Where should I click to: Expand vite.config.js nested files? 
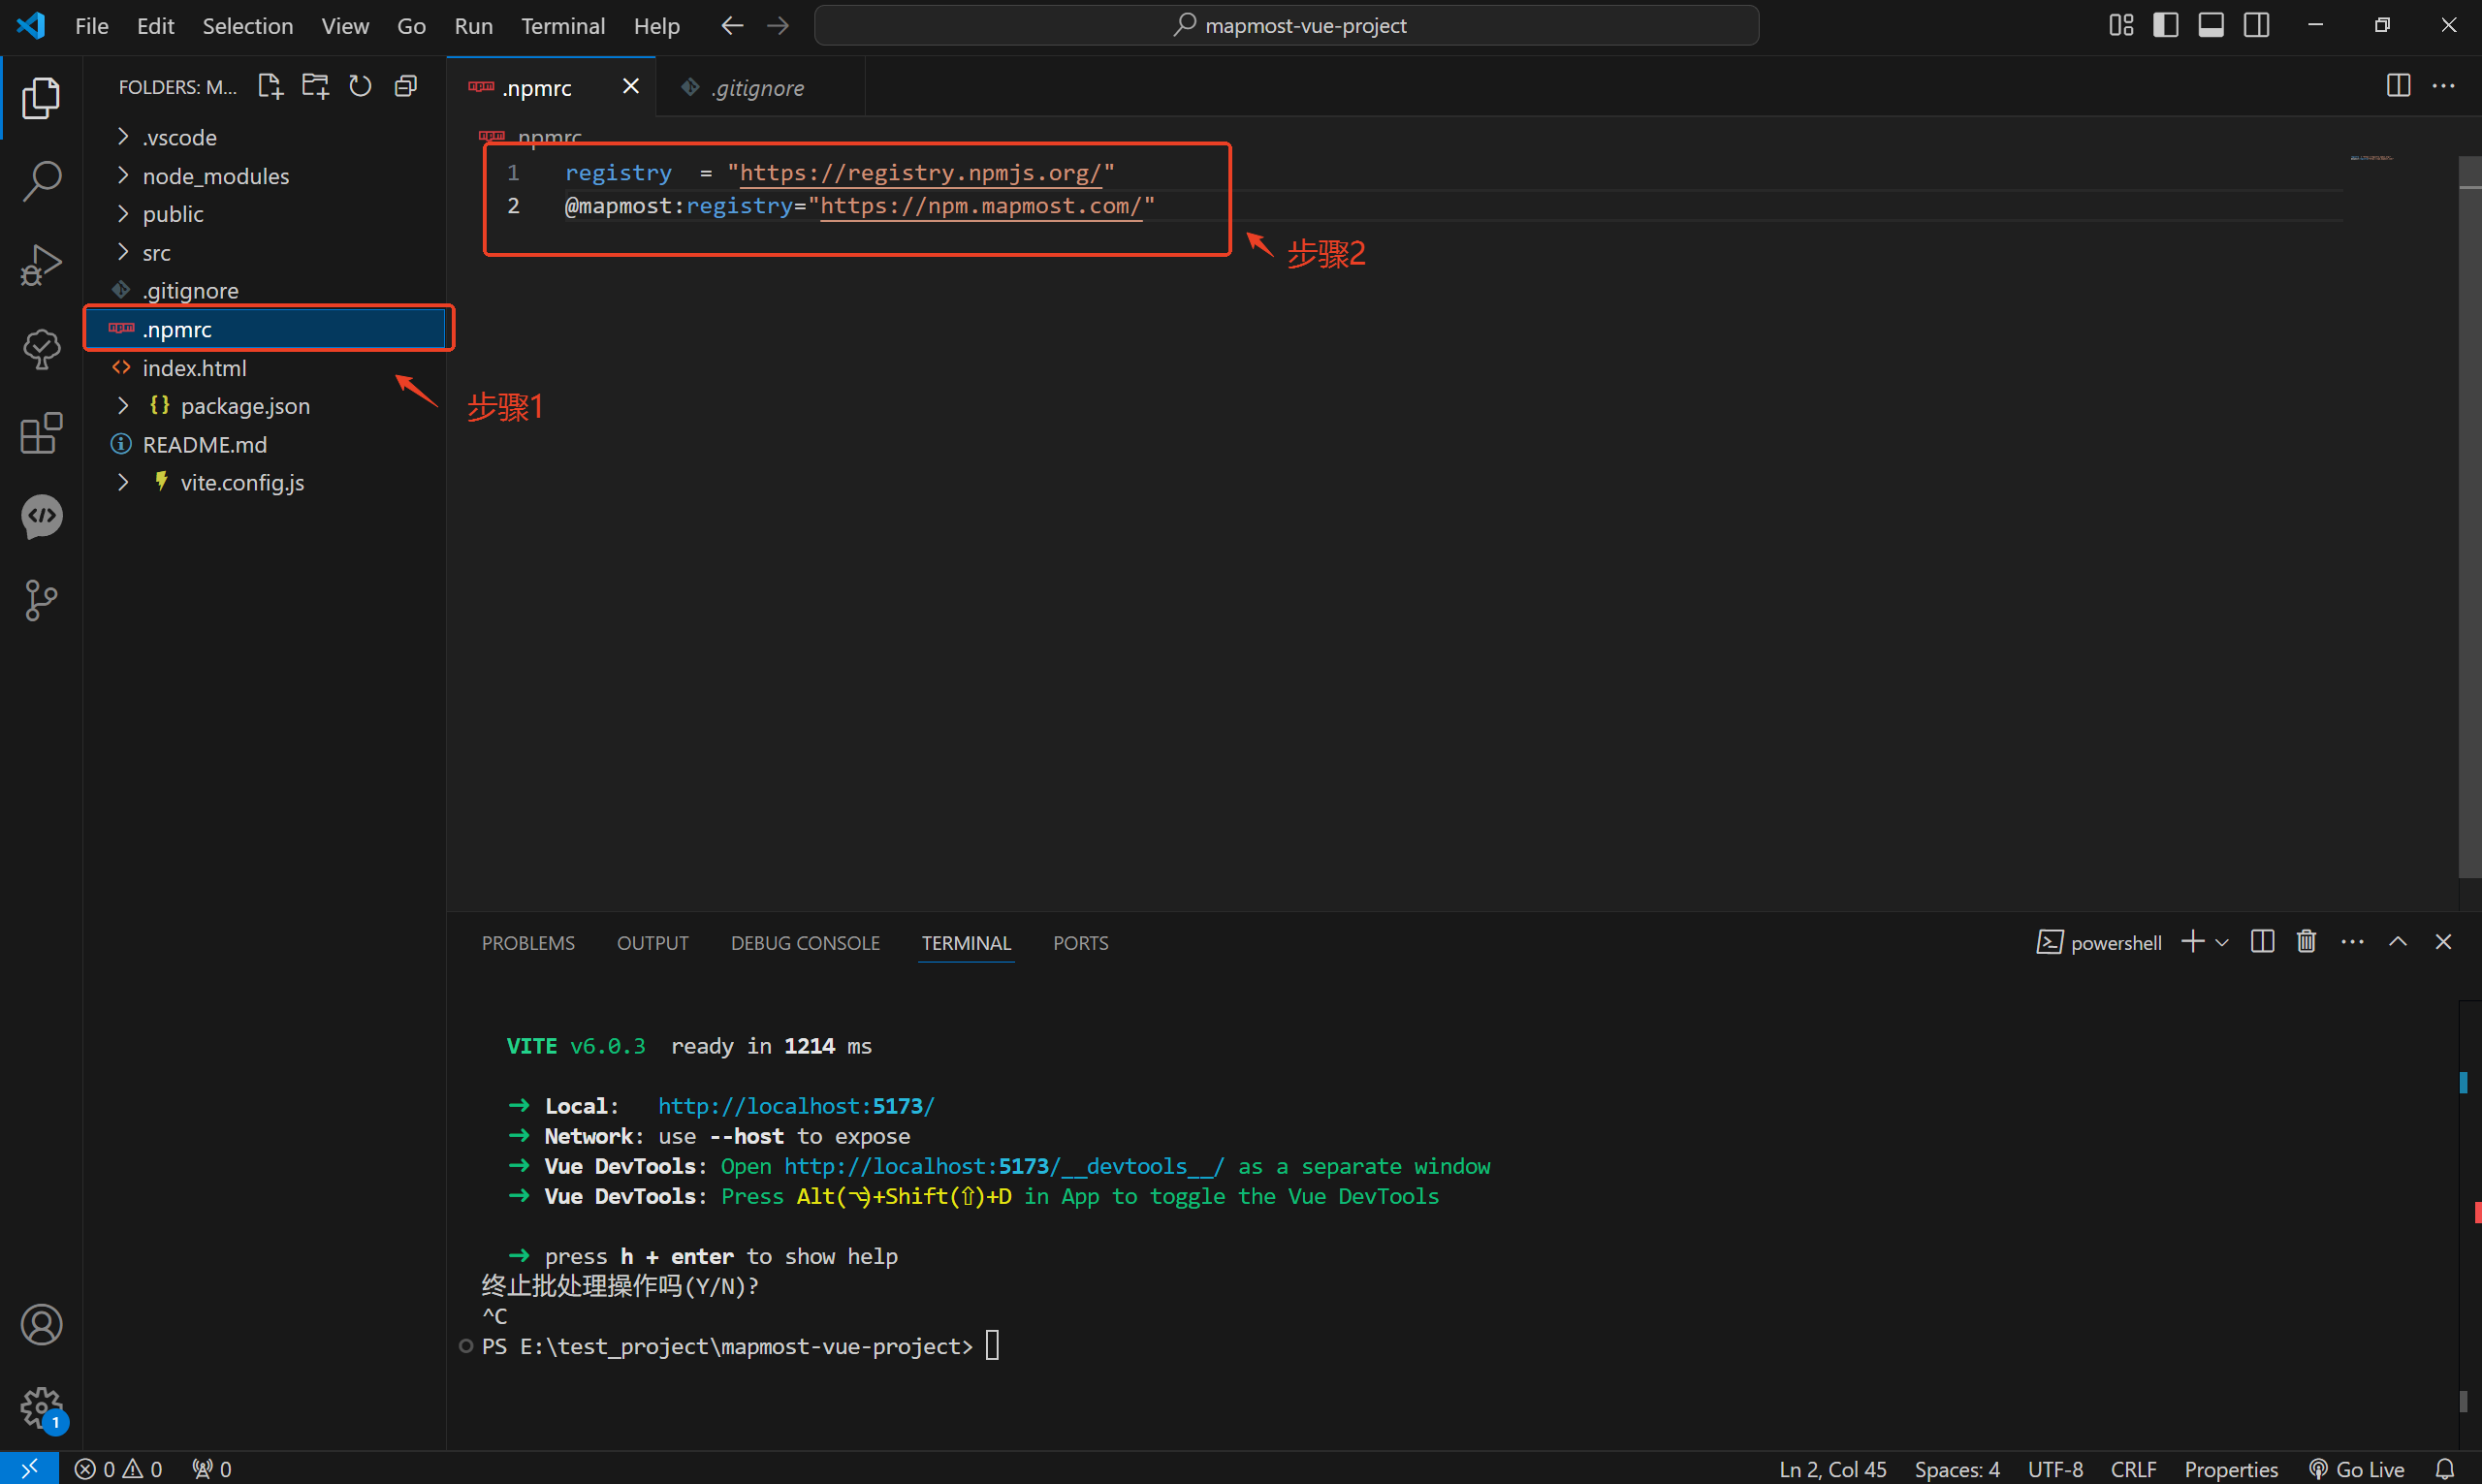(x=123, y=482)
